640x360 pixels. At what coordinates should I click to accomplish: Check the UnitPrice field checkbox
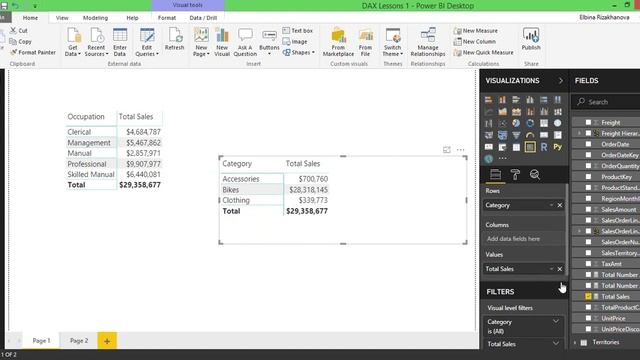click(588, 318)
